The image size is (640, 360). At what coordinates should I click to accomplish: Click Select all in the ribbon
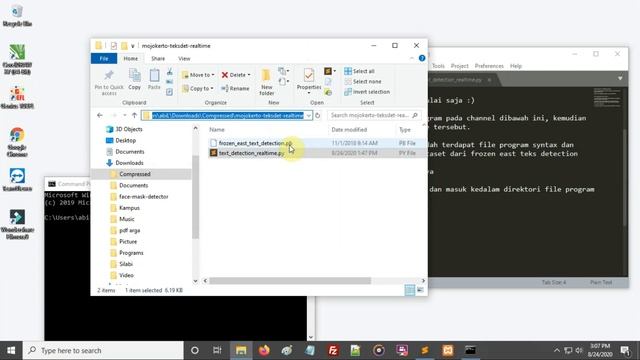(359, 71)
